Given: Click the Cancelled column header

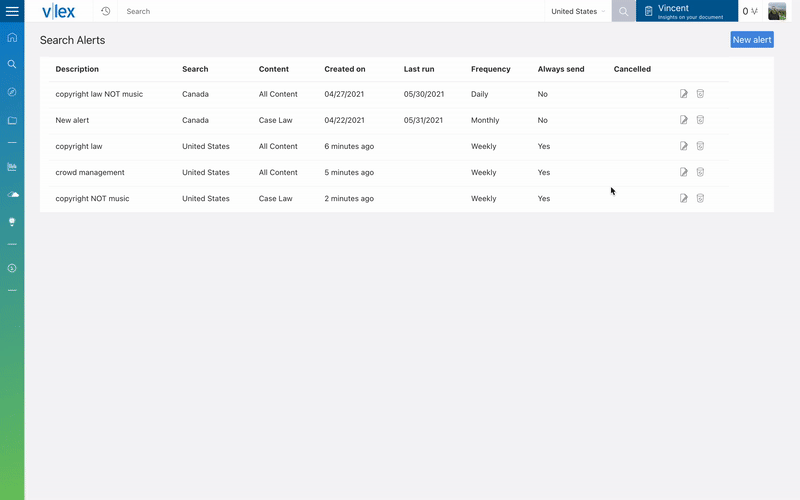Looking at the screenshot, I should pos(632,69).
